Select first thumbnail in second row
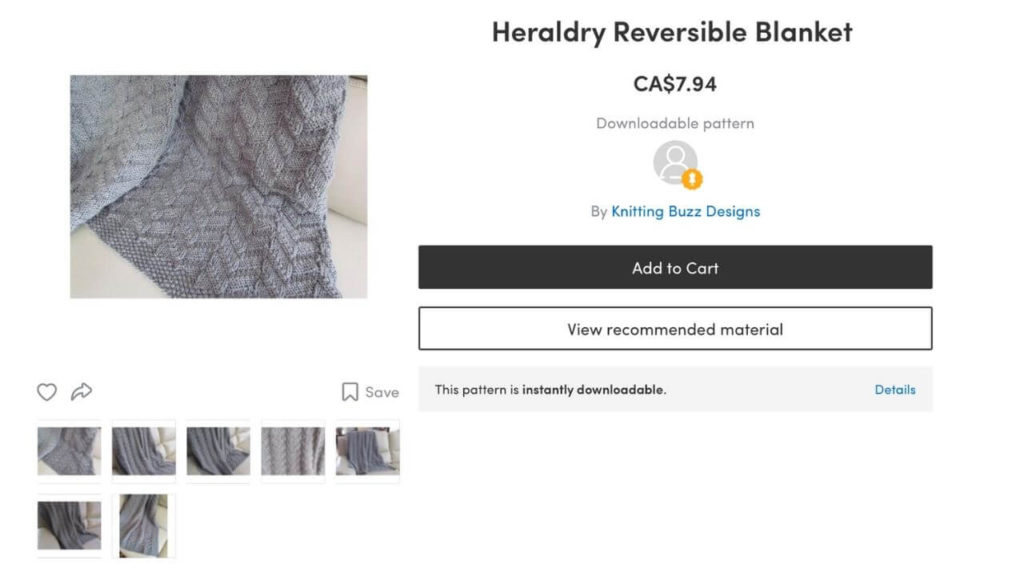The height and width of the screenshot is (576, 1024). (x=69, y=526)
